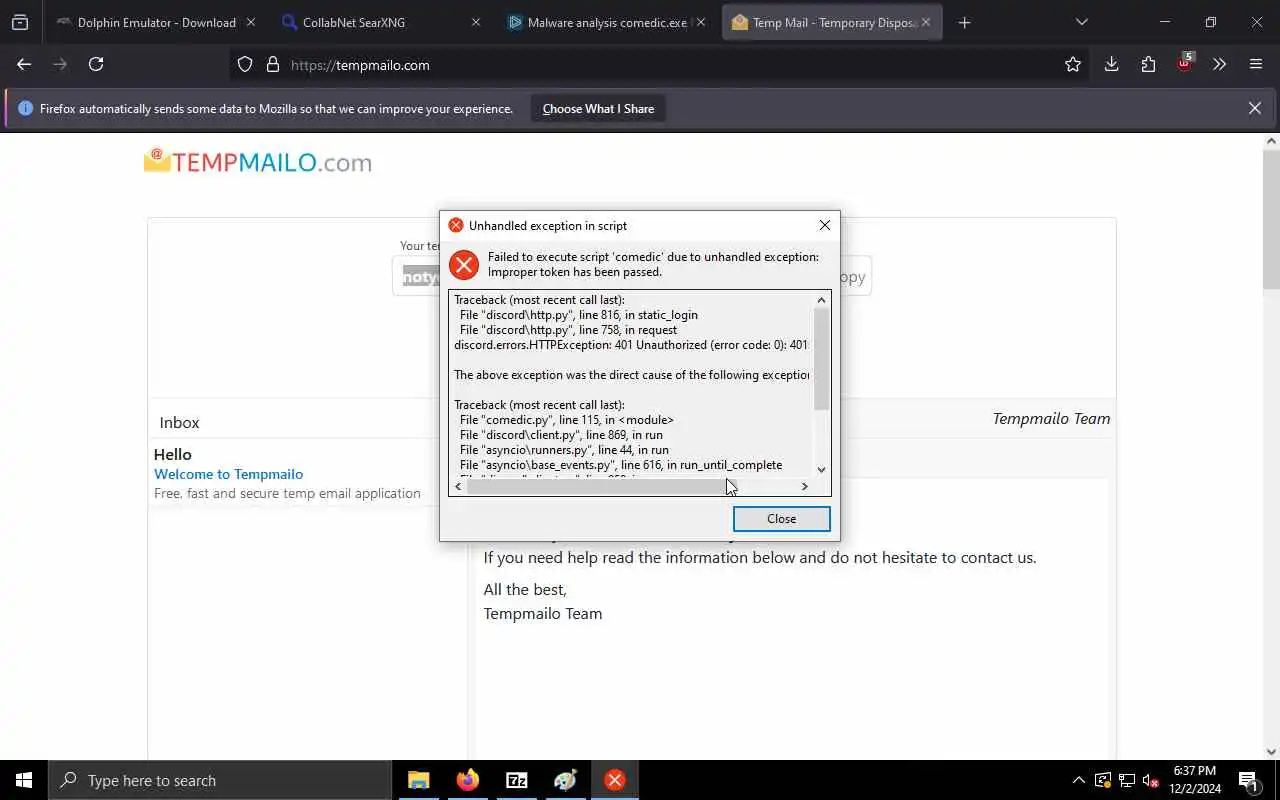
Task: Open the tracking protection shield icon
Action: [x=245, y=64]
